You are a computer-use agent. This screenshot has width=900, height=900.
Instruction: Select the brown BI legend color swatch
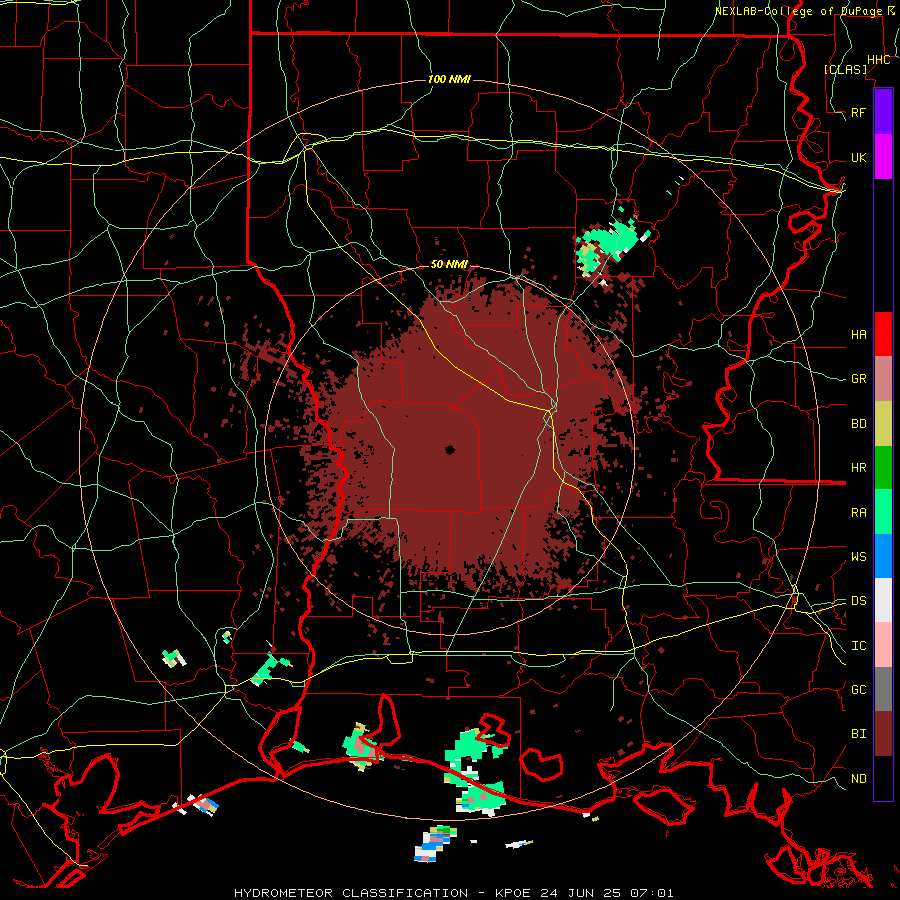pyautogui.click(x=883, y=734)
